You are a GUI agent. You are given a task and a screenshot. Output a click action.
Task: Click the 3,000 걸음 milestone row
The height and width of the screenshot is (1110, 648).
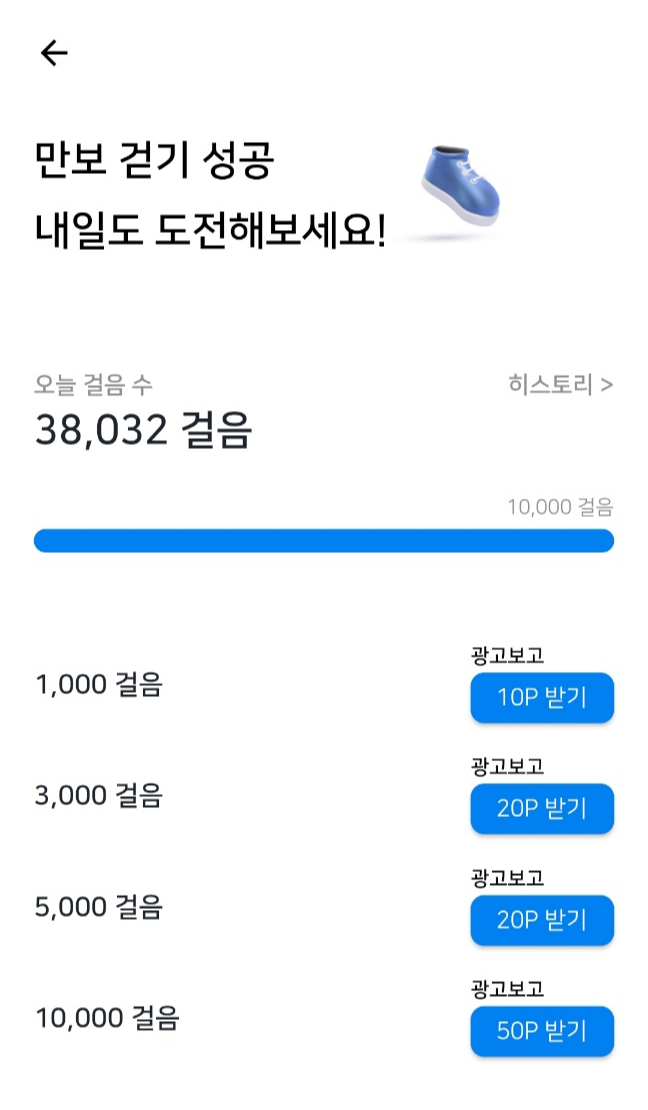click(x=96, y=796)
